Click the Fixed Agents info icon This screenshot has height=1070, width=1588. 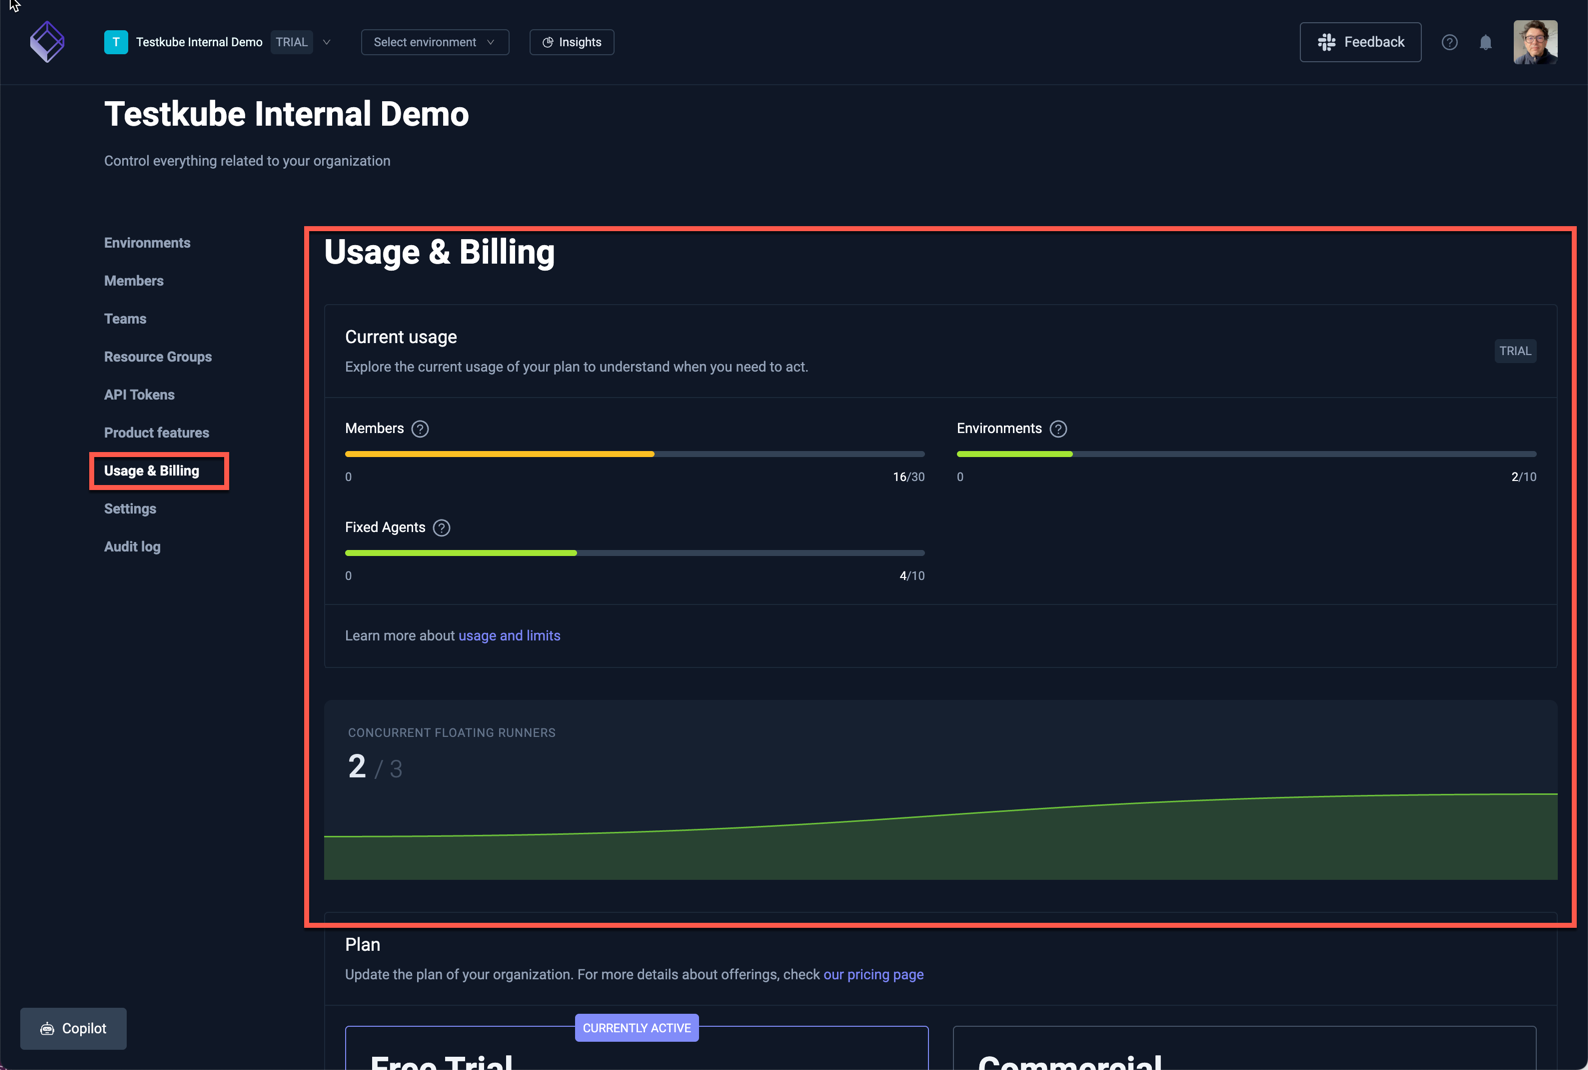coord(441,528)
